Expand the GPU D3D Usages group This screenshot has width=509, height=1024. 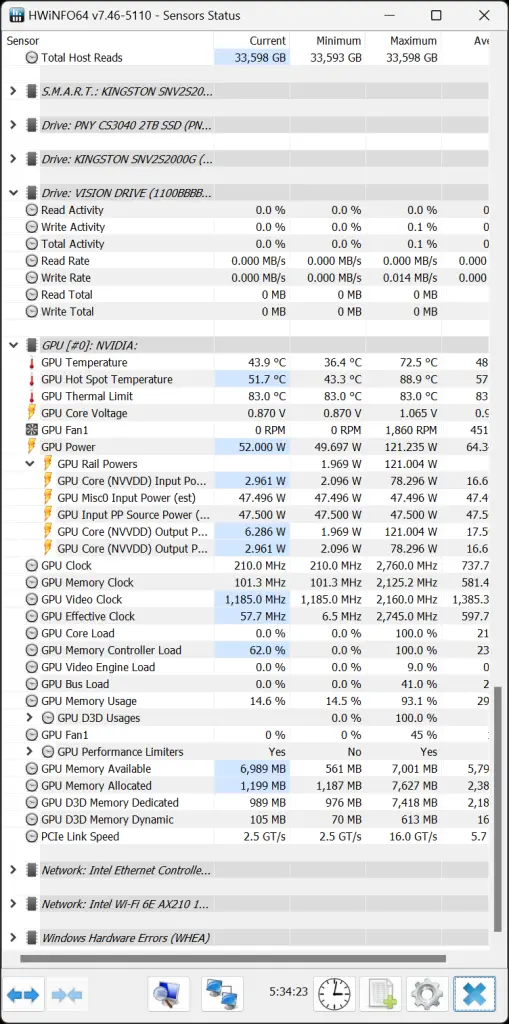pyautogui.click(x=29, y=718)
